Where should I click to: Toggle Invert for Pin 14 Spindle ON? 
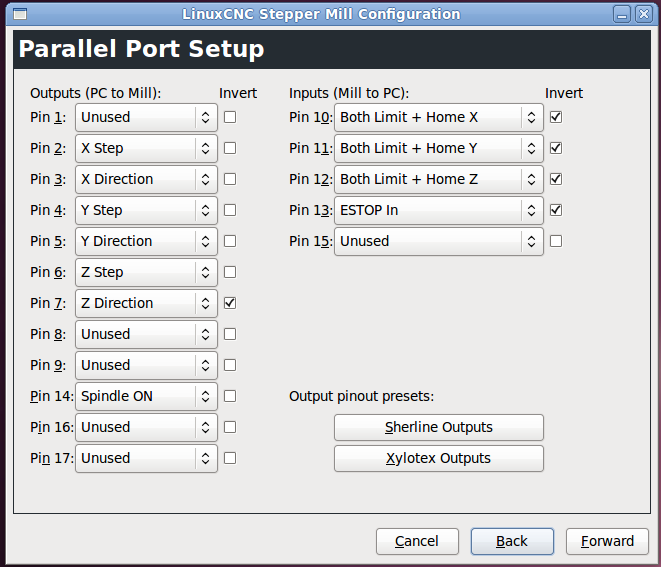click(231, 396)
